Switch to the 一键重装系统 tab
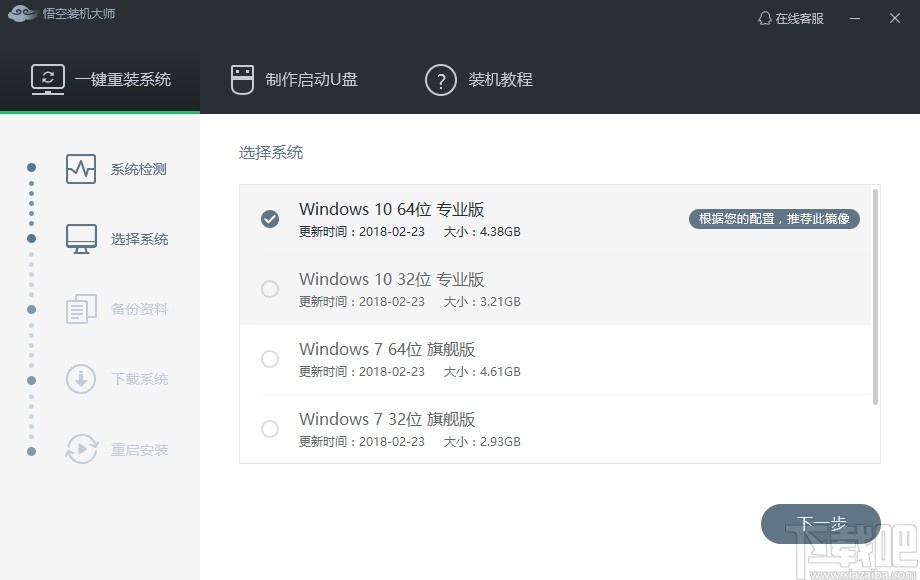The width and height of the screenshot is (920, 580). pyautogui.click(x=100, y=80)
